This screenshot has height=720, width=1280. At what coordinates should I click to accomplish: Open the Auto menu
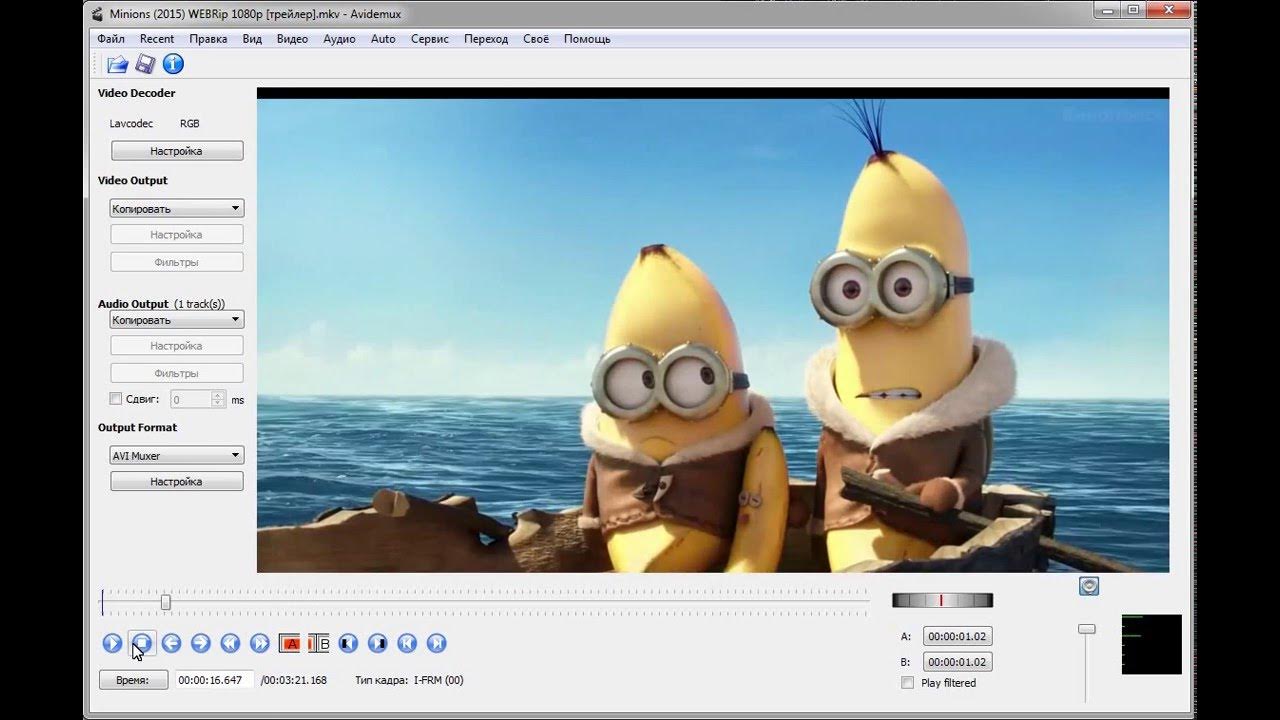(383, 39)
